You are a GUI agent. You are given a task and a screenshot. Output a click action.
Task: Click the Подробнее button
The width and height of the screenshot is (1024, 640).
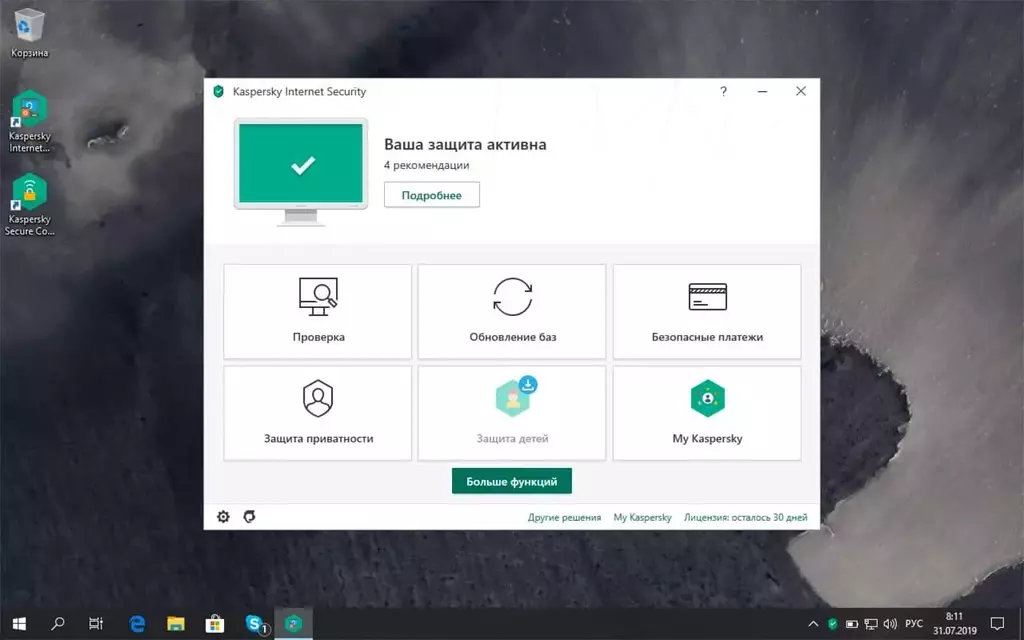[x=432, y=195]
